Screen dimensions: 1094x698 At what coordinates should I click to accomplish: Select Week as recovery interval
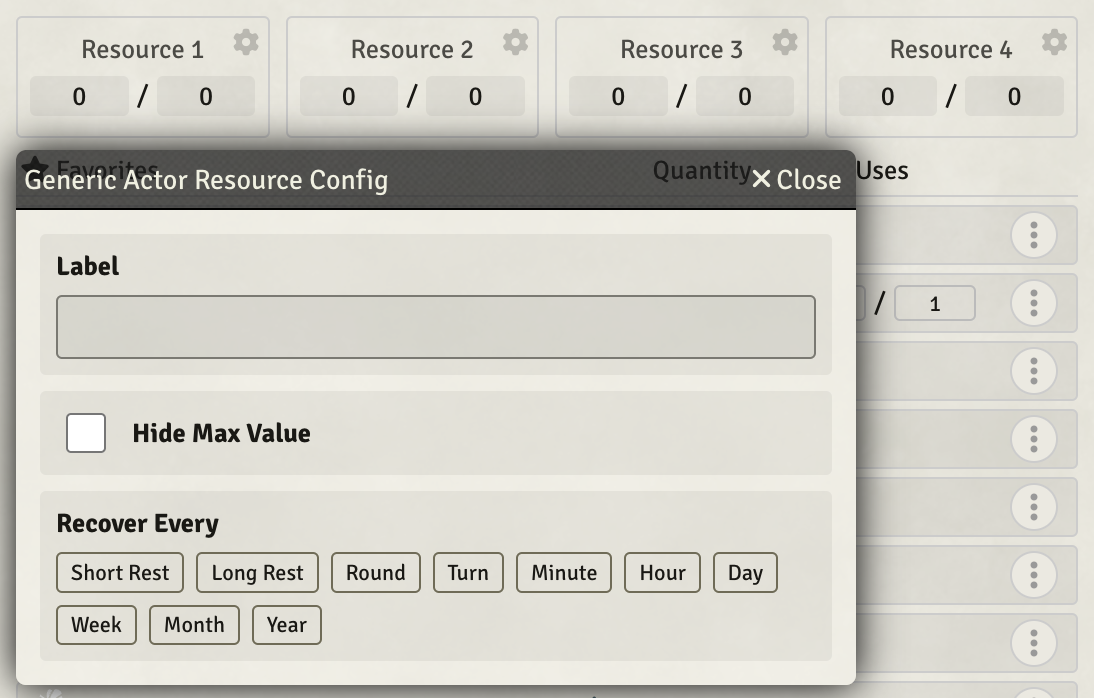click(x=96, y=624)
